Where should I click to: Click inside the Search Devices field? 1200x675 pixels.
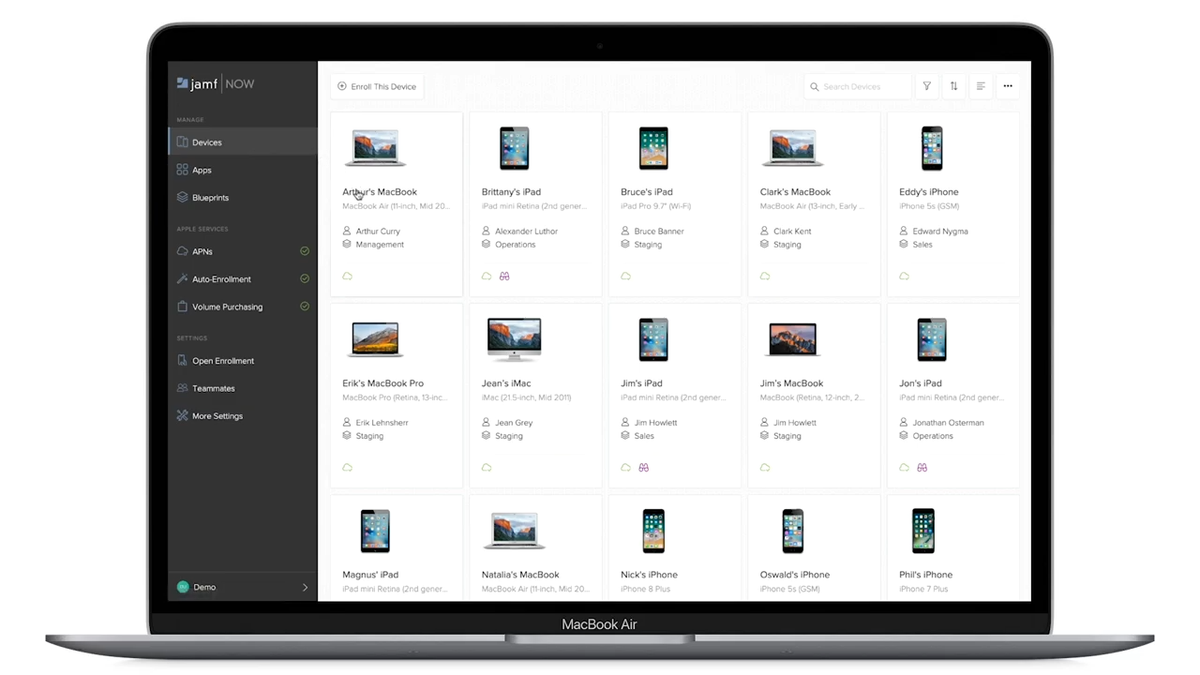coord(857,86)
